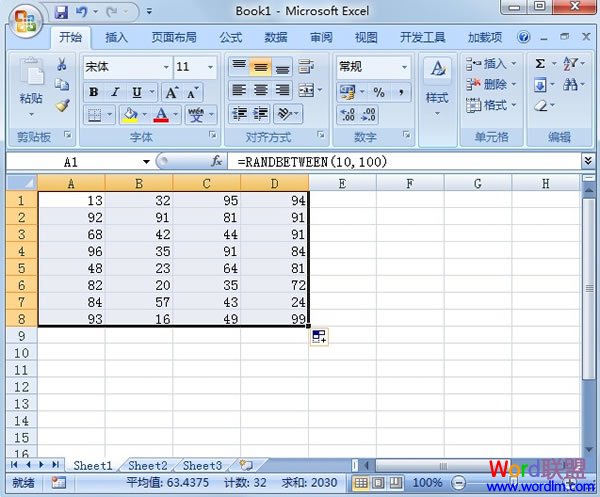Increase font size with grow font icon
The height and width of the screenshot is (497, 600).
click(171, 92)
